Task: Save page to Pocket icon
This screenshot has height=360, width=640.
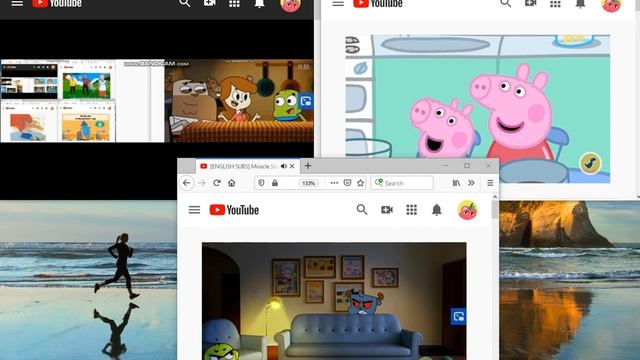Action: pyautogui.click(x=347, y=183)
